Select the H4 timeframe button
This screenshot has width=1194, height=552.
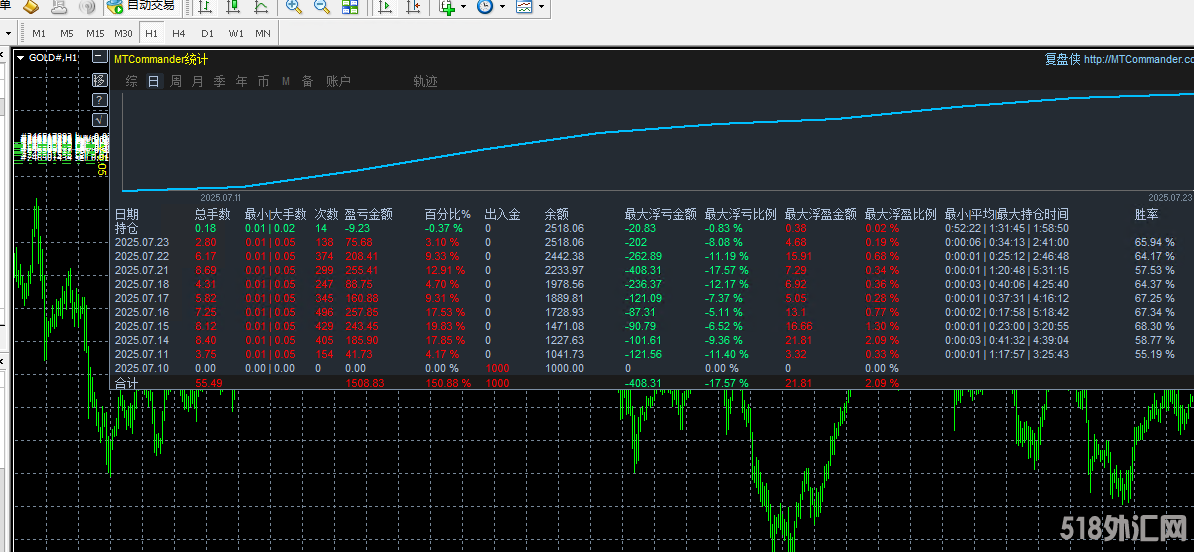click(179, 33)
